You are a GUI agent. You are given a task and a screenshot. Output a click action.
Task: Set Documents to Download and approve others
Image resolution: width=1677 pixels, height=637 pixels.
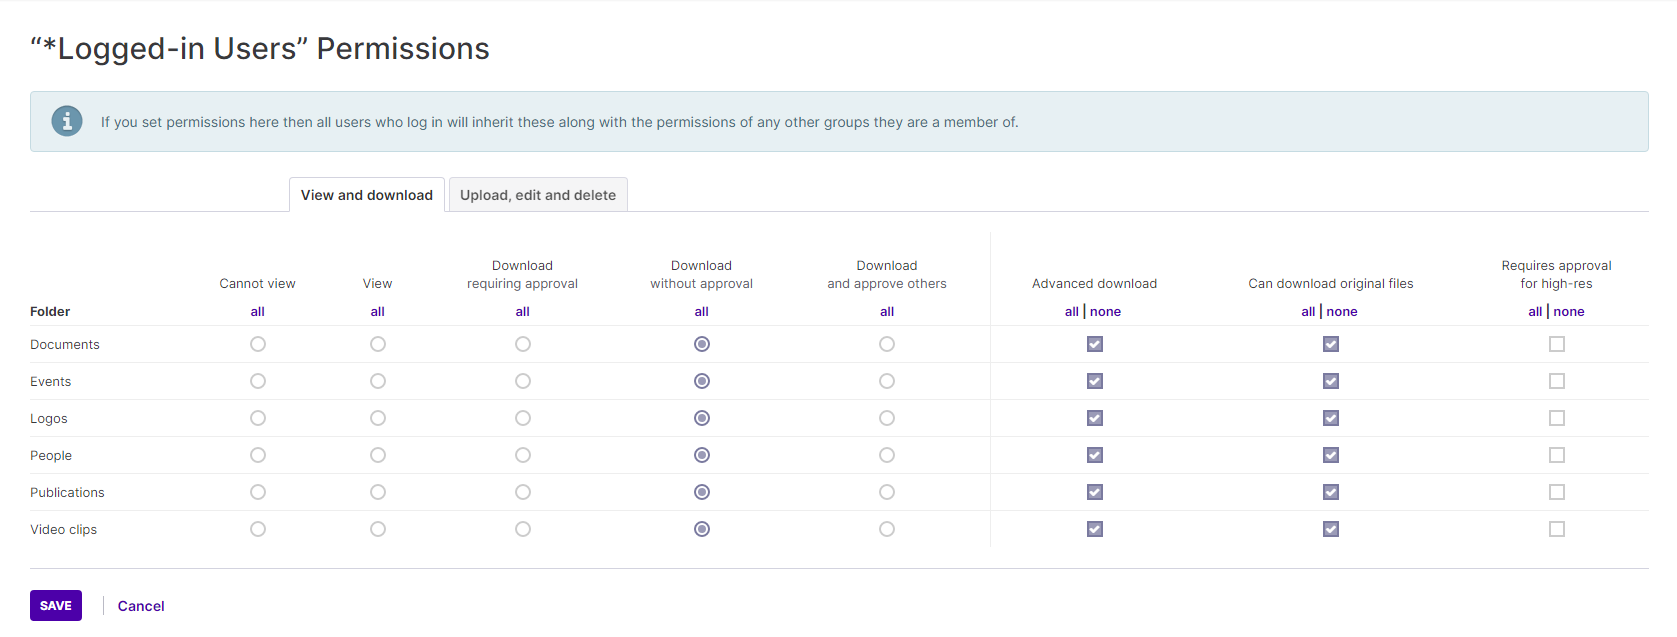(887, 344)
